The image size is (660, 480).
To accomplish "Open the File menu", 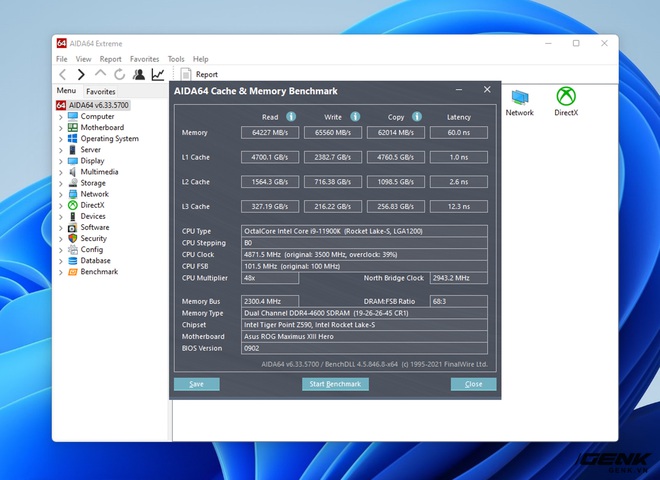I will click(x=61, y=59).
